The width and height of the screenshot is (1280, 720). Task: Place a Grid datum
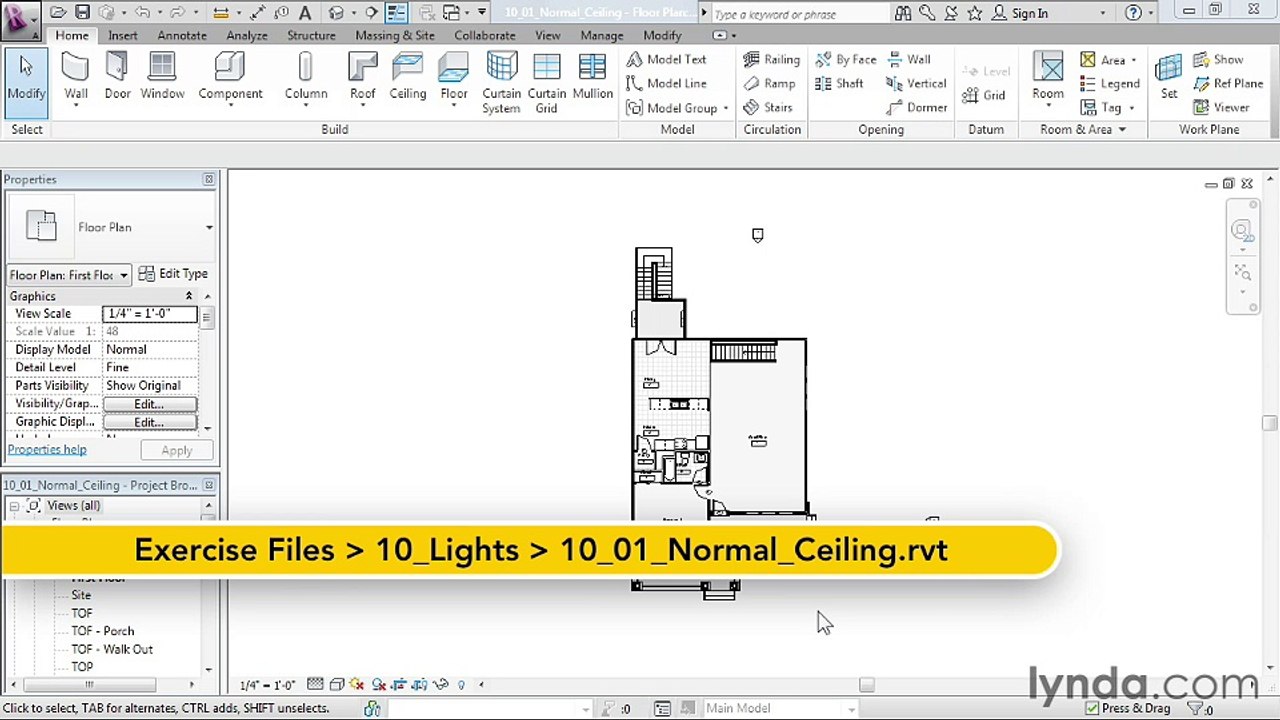[984, 95]
